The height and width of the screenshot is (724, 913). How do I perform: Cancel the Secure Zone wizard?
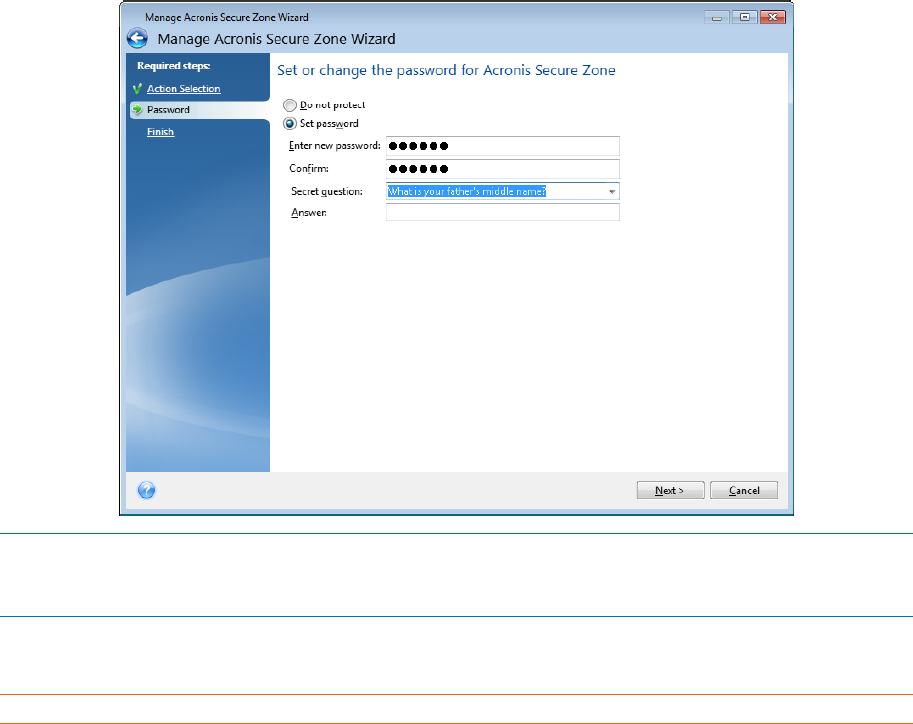coord(744,490)
